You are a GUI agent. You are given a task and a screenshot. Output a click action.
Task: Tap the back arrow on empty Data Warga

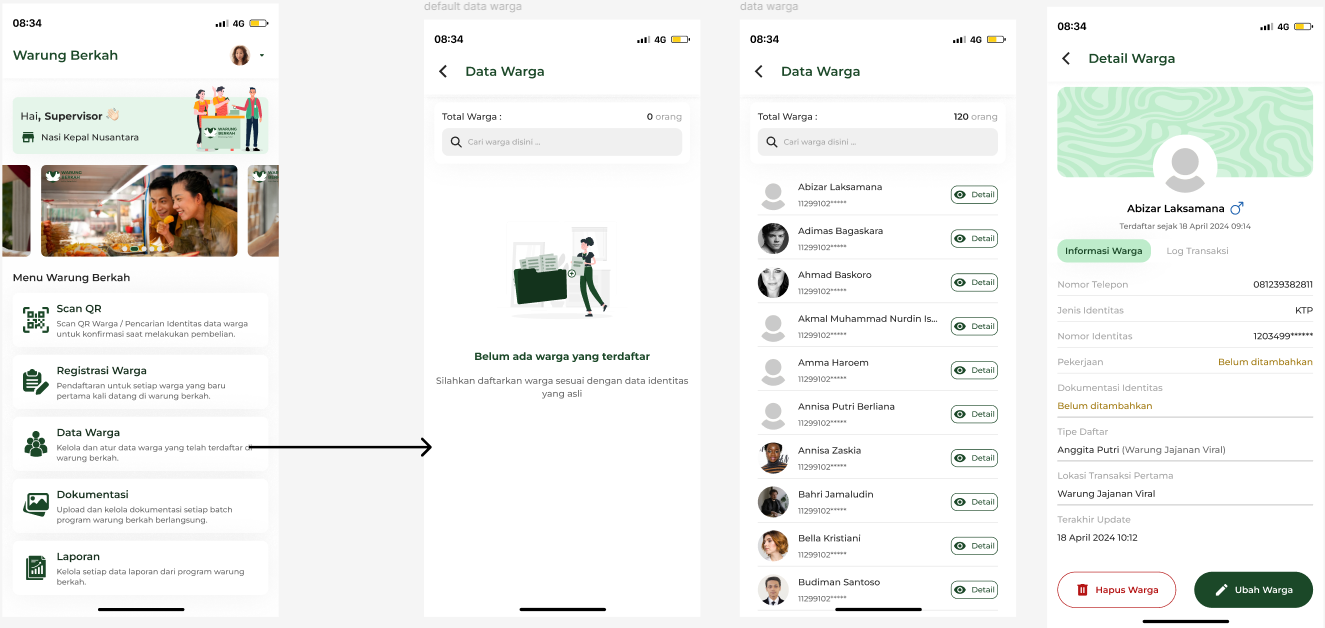click(443, 71)
